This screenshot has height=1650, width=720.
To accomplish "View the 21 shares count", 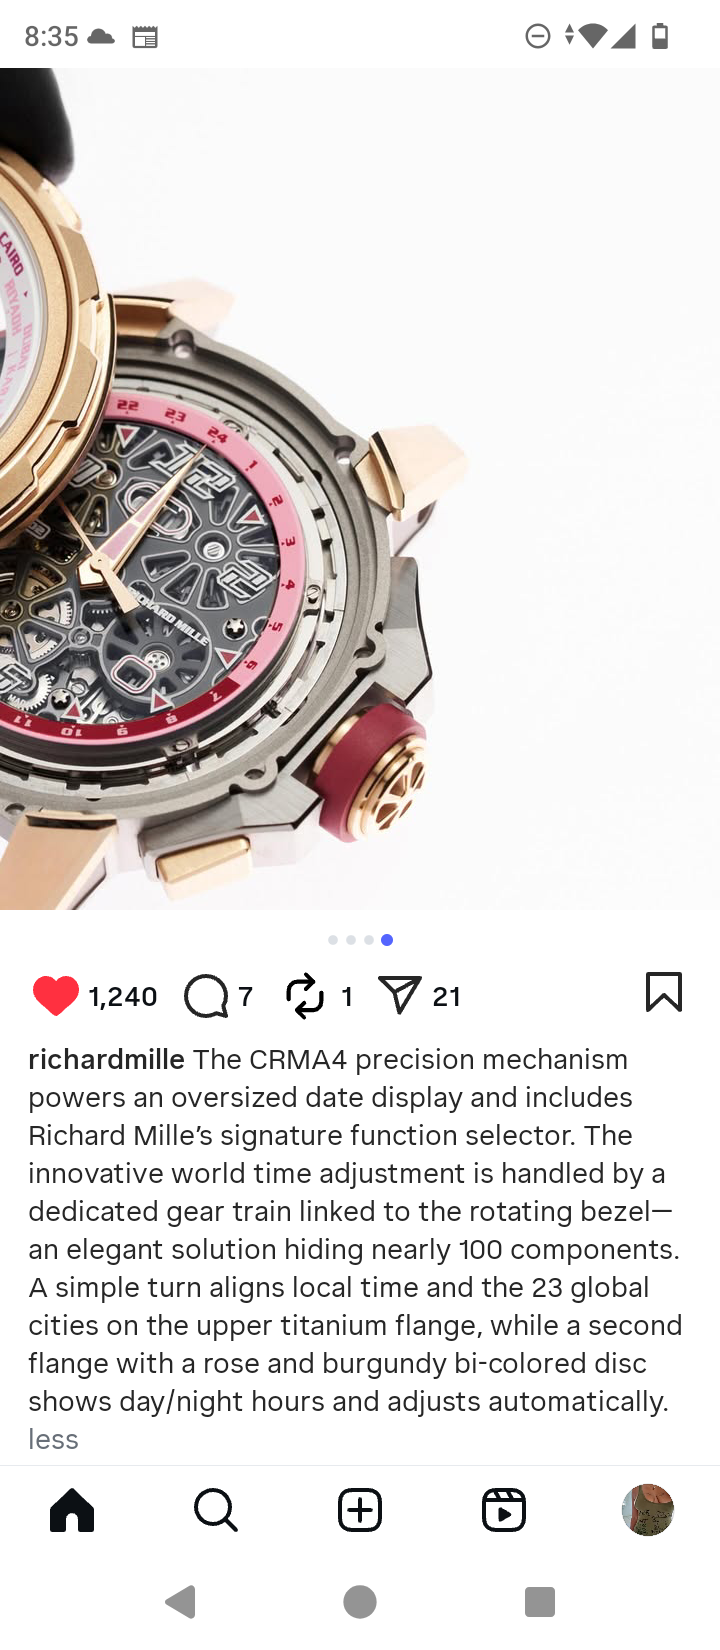I will point(447,997).
